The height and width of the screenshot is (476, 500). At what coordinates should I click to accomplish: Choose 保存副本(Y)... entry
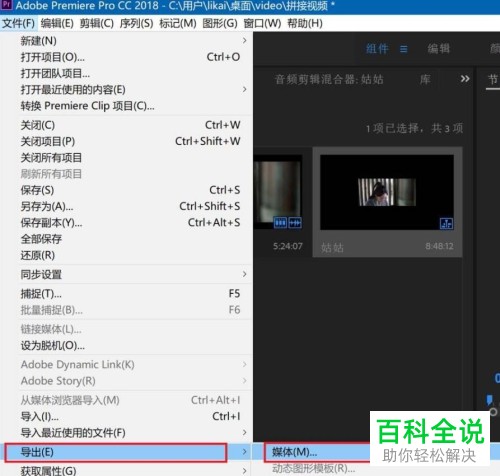tap(126, 223)
